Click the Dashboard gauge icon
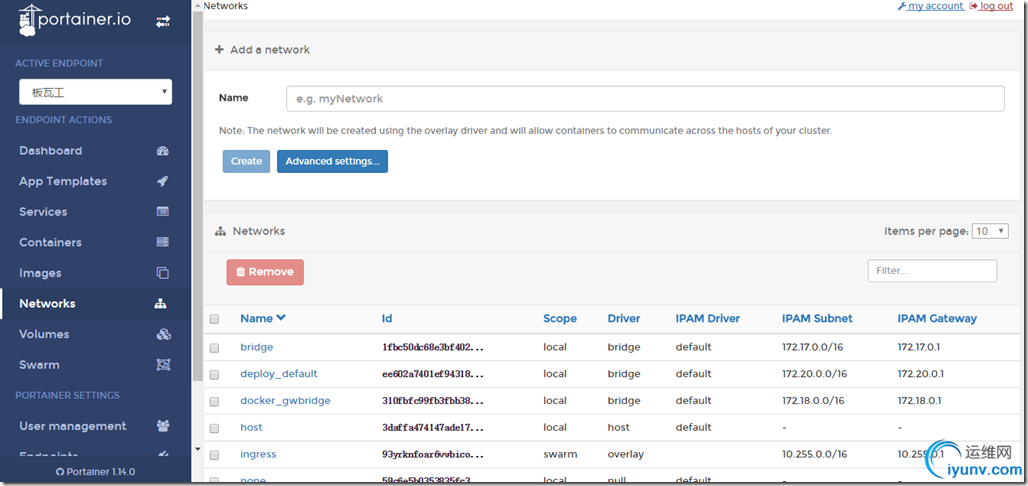The height and width of the screenshot is (486, 1028). click(x=163, y=151)
